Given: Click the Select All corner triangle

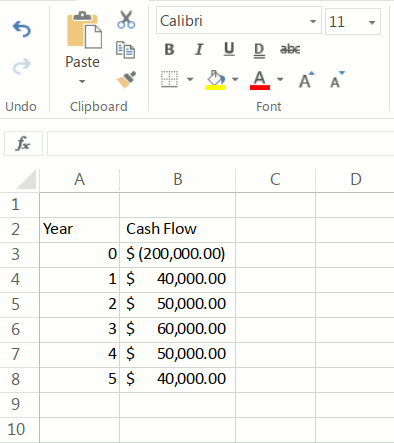Looking at the screenshot, I should (27, 180).
